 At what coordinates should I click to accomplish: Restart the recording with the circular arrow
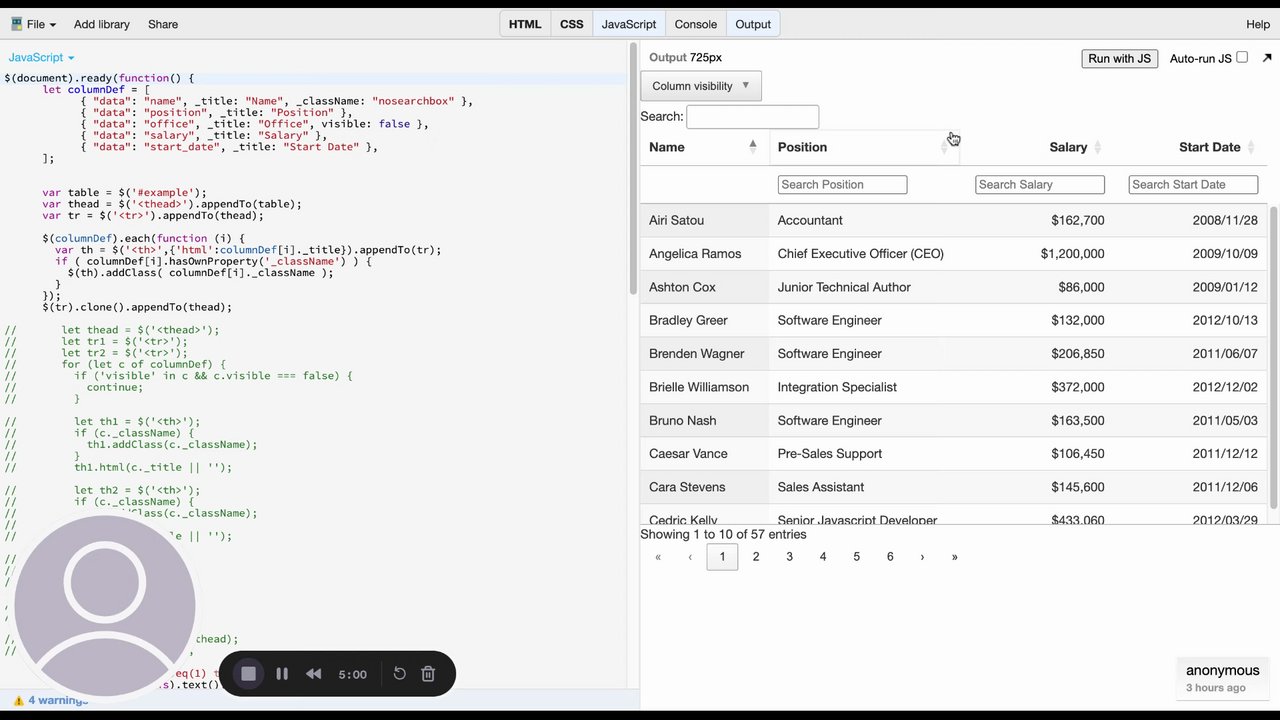click(399, 674)
